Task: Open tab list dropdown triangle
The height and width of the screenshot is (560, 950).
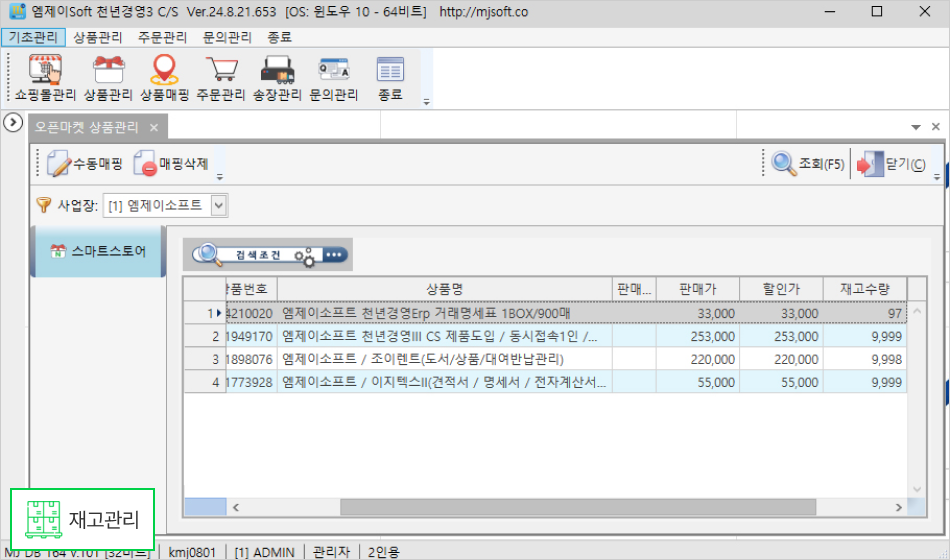Action: click(915, 127)
